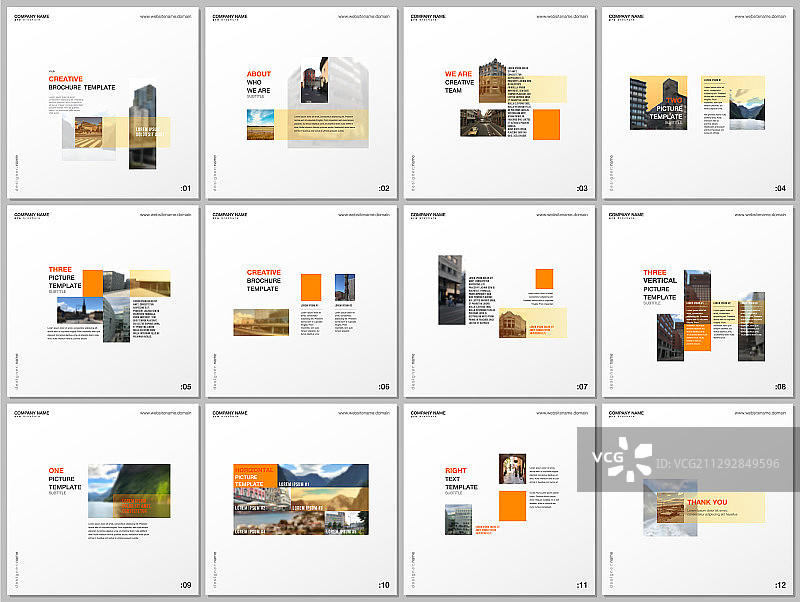Click the Company Name label on page 05
Viewport: 800px width, 602px height.
click(32, 214)
